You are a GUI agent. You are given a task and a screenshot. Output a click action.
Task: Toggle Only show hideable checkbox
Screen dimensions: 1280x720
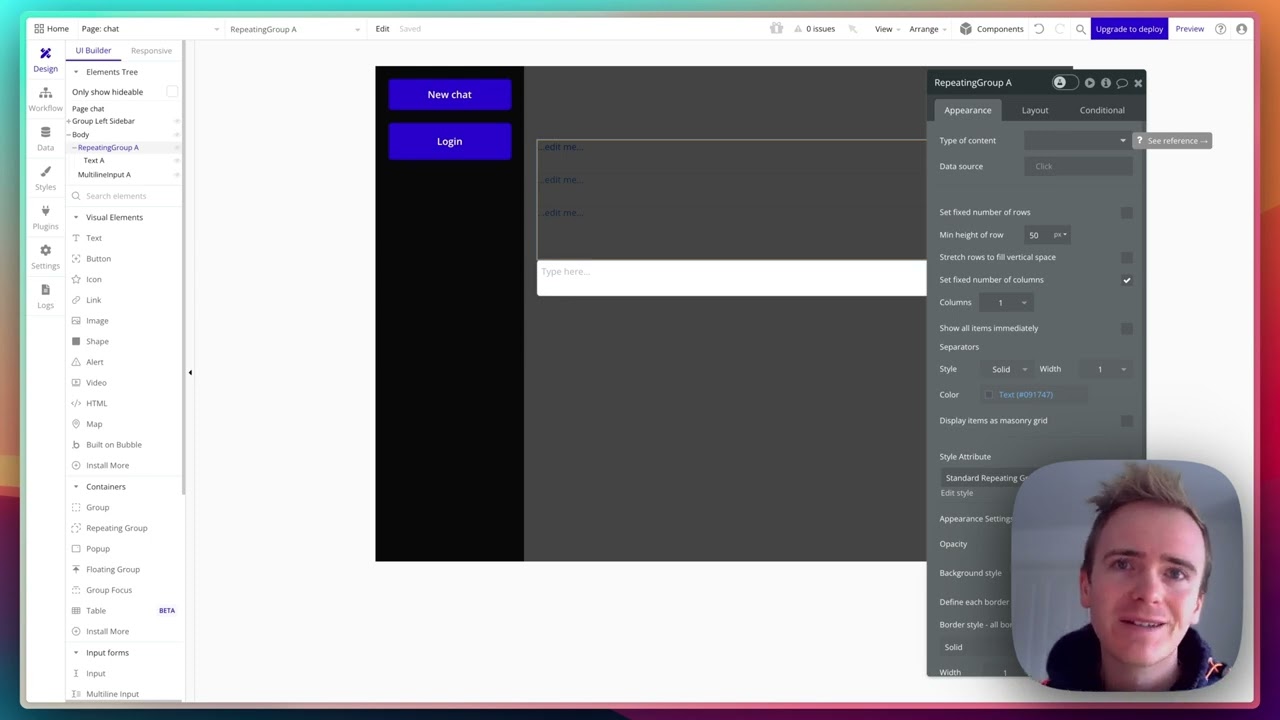(172, 92)
